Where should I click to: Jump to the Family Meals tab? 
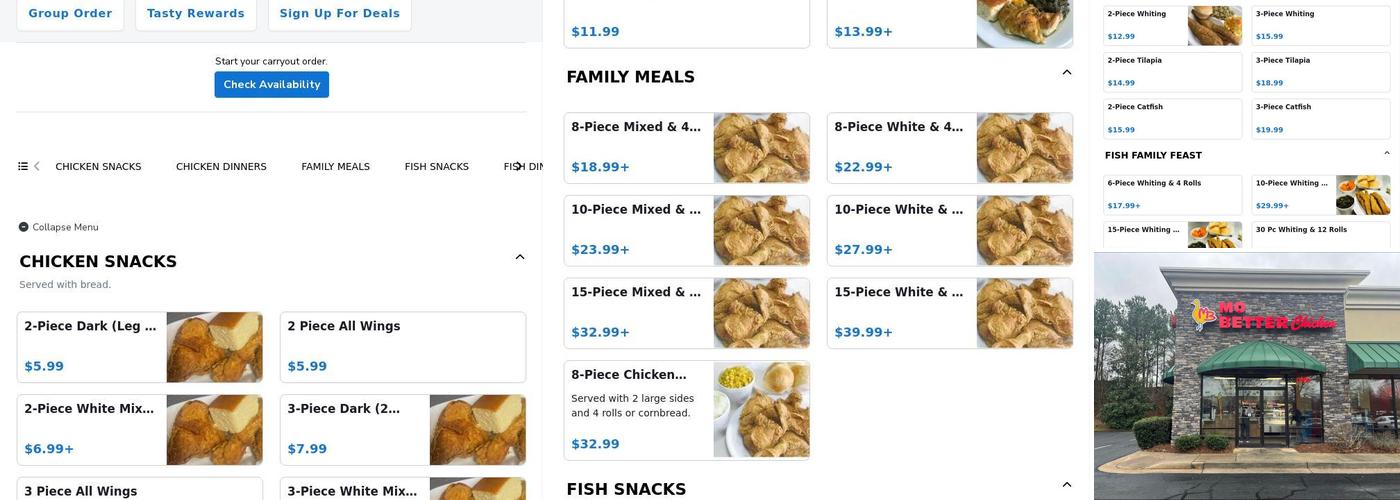point(335,167)
